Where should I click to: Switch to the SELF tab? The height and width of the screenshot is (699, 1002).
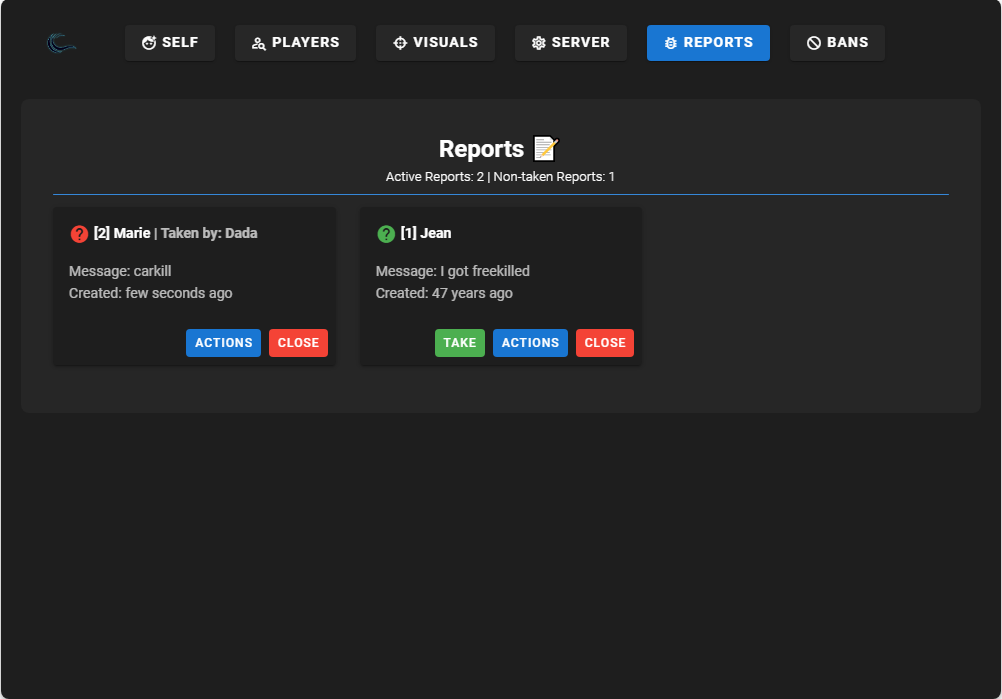point(169,42)
